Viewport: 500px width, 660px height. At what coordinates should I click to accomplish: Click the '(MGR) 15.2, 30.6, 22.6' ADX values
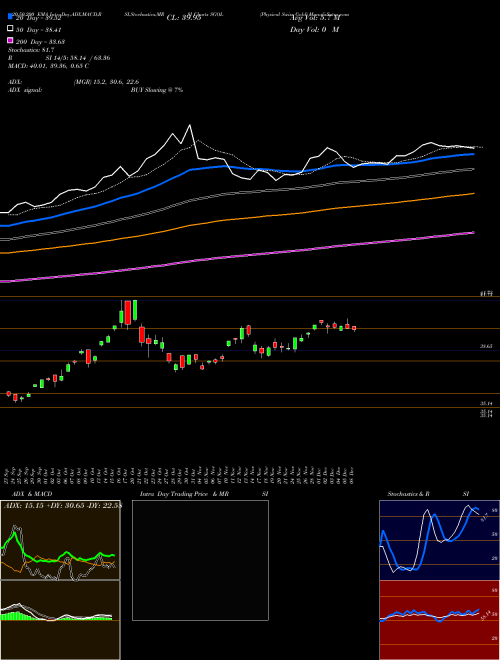pyautogui.click(x=106, y=82)
